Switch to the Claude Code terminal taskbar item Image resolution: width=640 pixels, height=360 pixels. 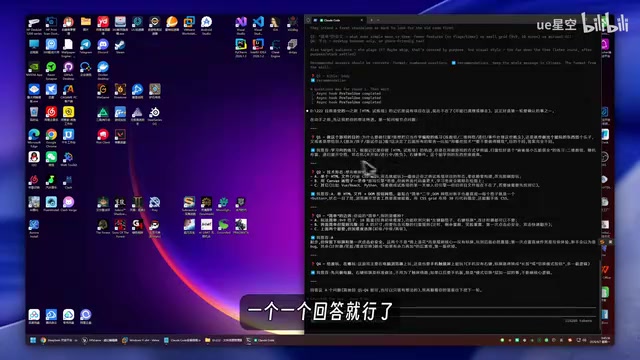coord(261,340)
